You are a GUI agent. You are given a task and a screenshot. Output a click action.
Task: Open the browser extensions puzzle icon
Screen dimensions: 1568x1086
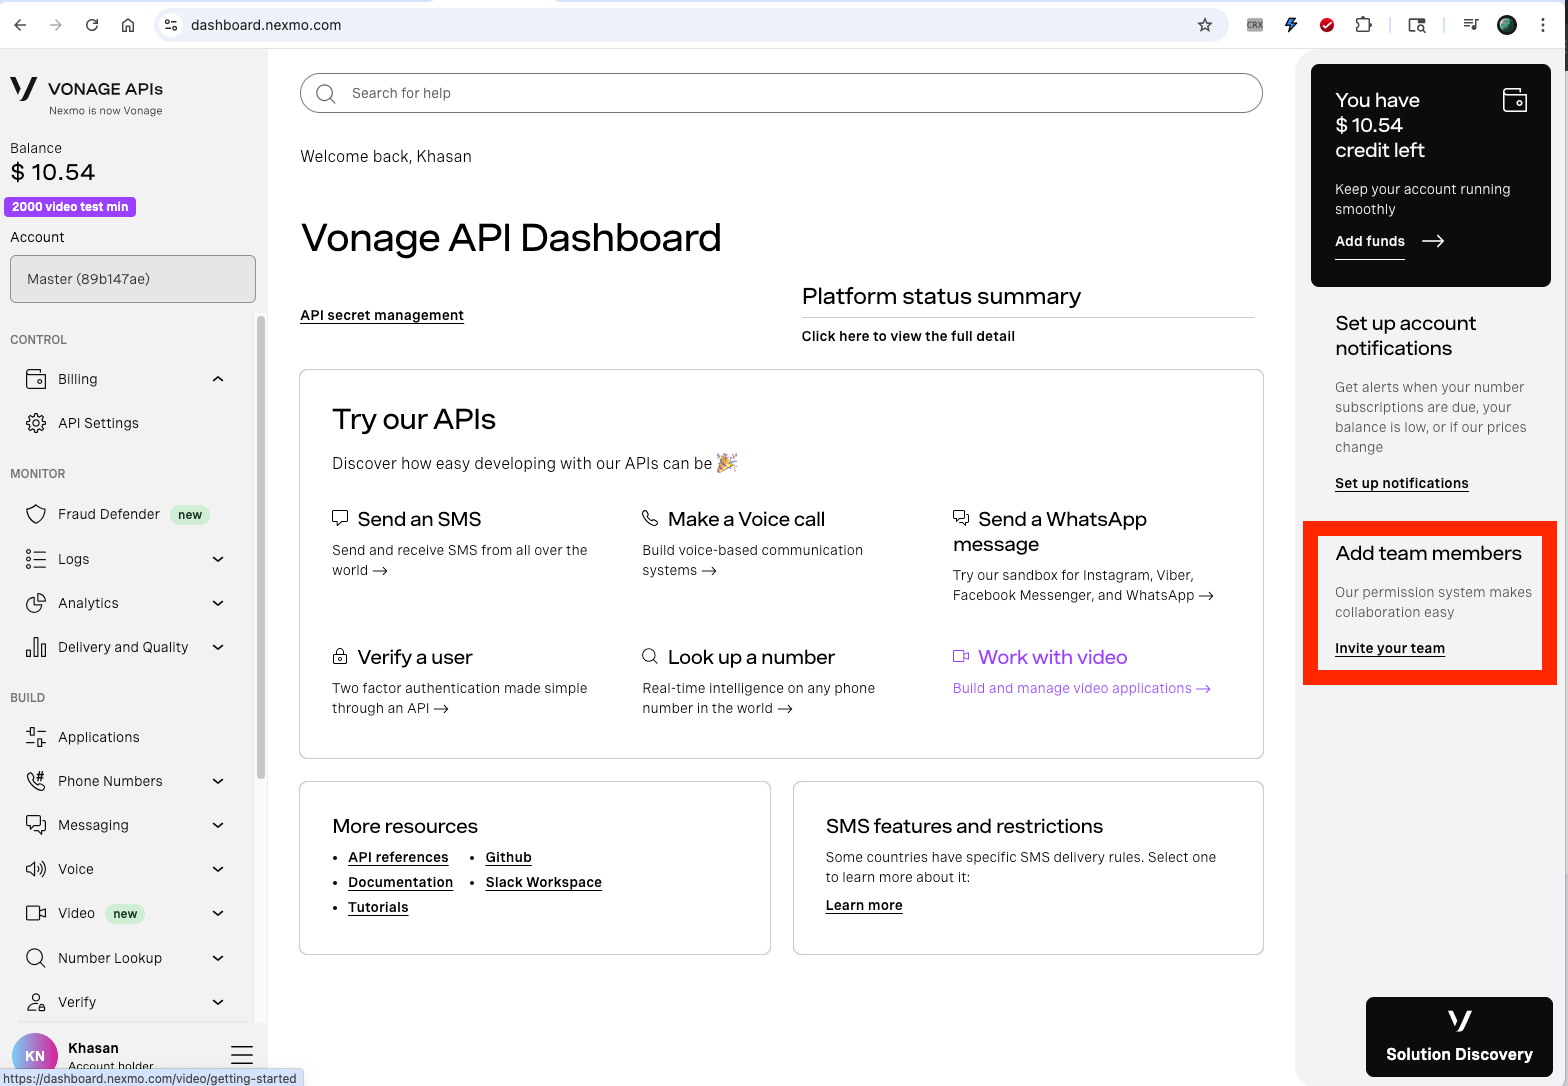pyautogui.click(x=1363, y=25)
